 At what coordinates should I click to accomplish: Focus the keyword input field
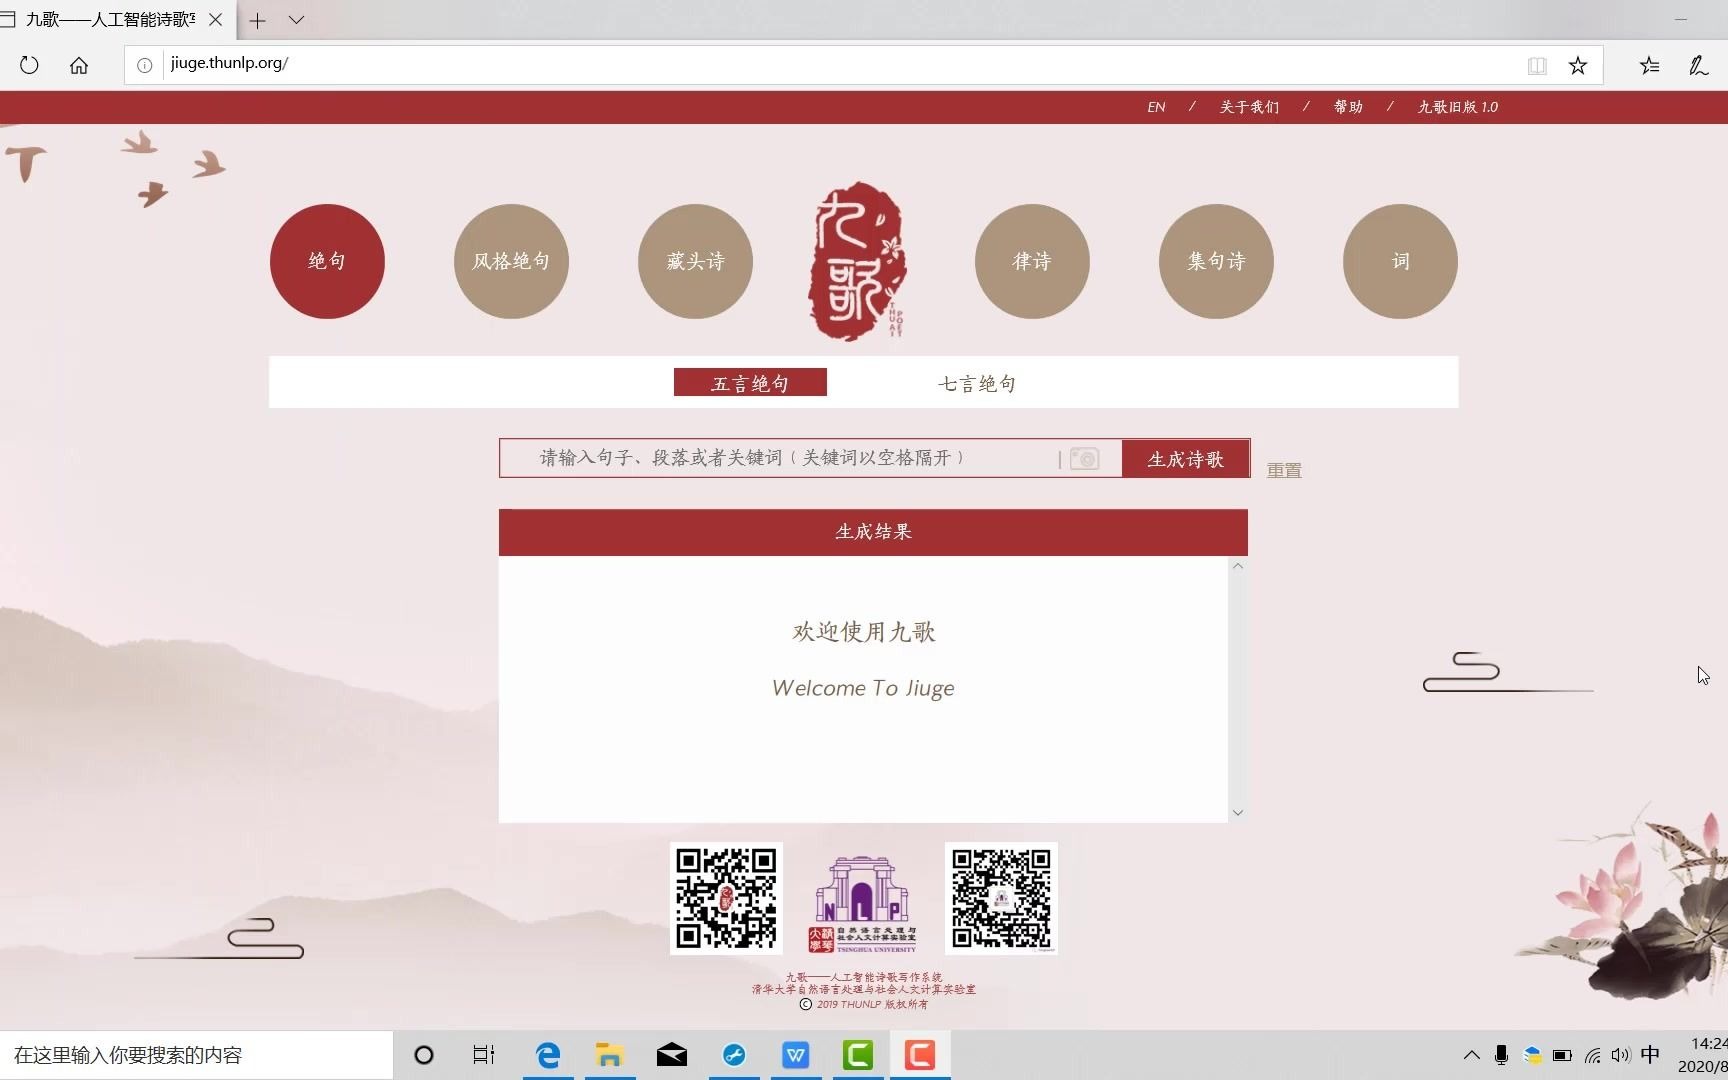(x=778, y=458)
